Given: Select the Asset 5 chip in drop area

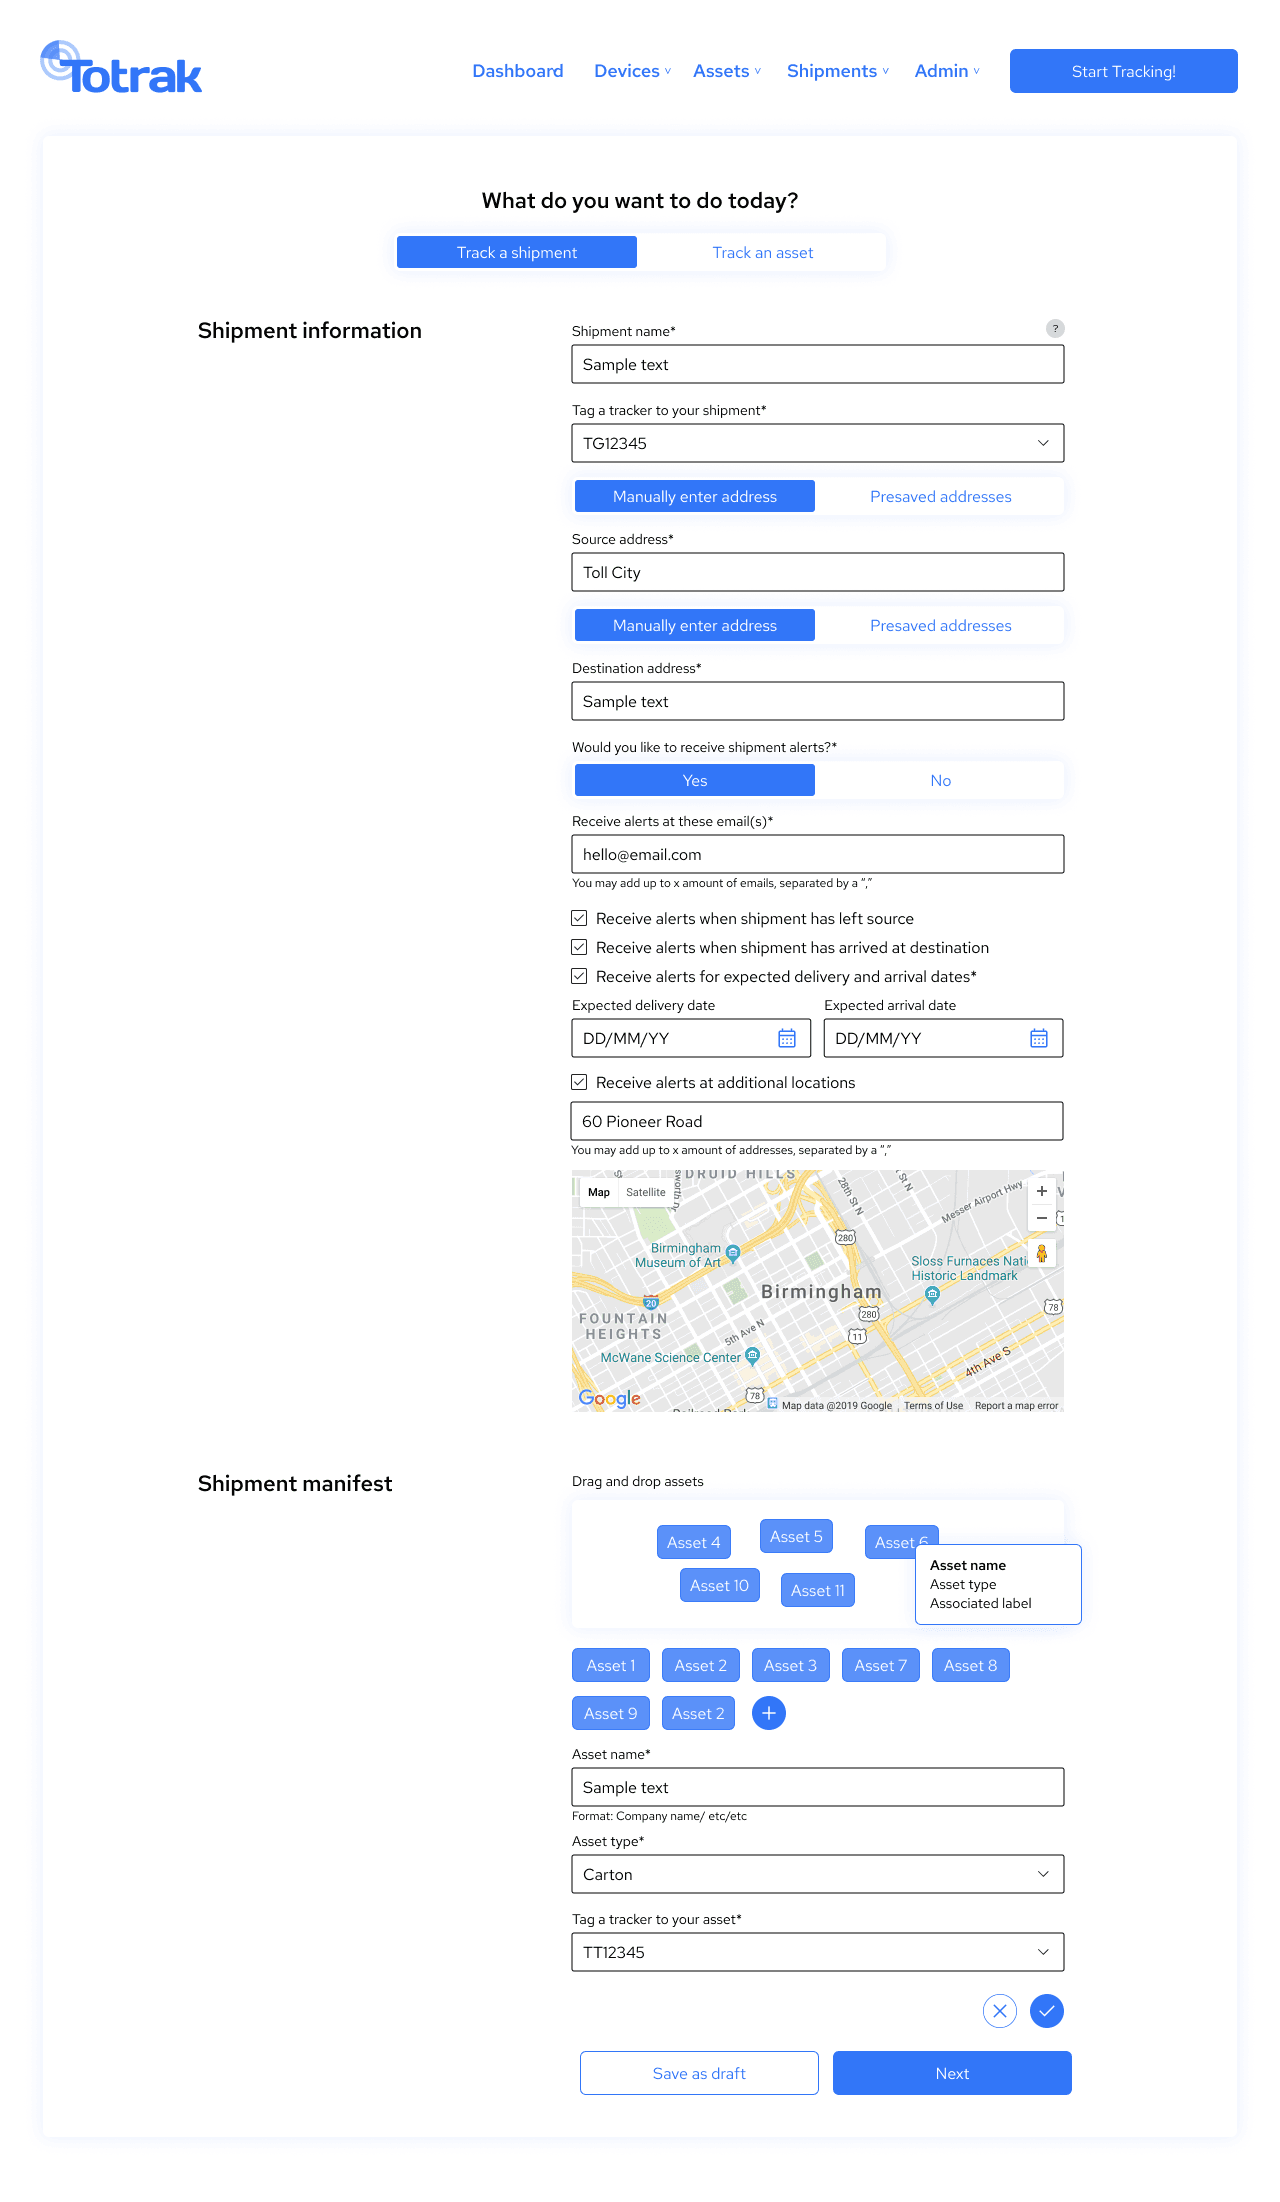Looking at the screenshot, I should click(796, 1536).
